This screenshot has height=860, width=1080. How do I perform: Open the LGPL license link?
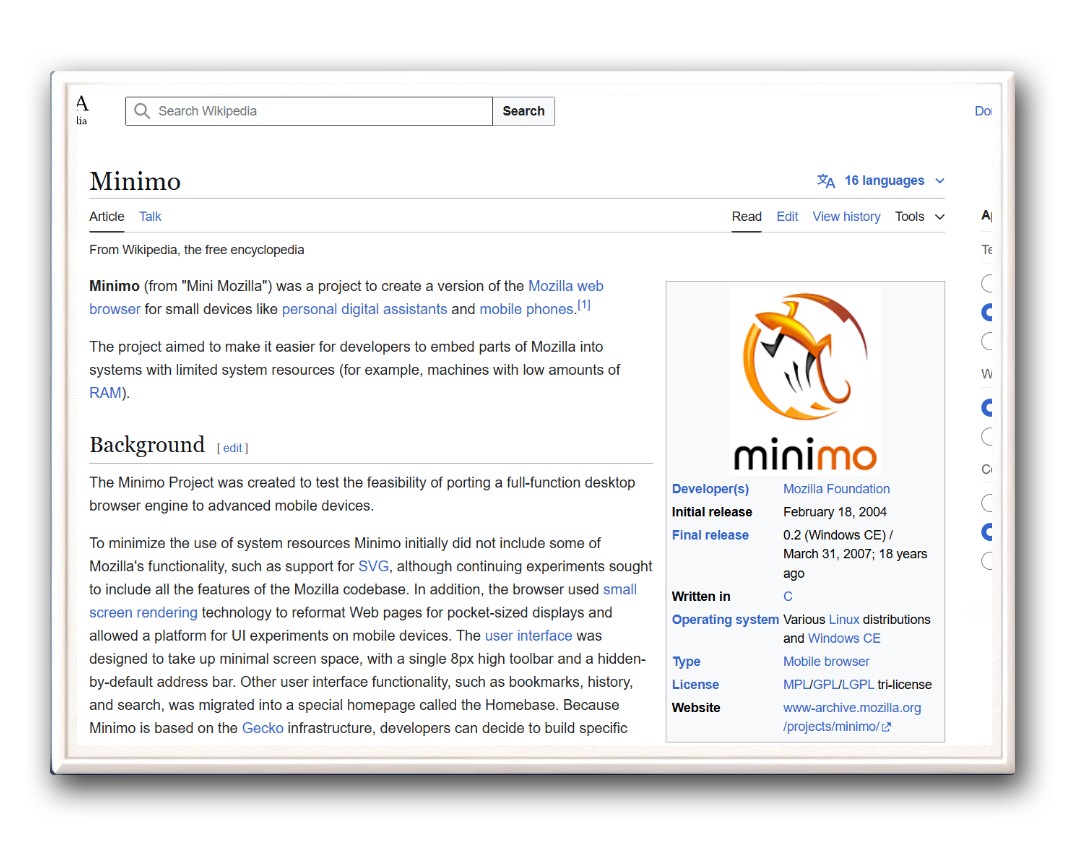point(858,684)
